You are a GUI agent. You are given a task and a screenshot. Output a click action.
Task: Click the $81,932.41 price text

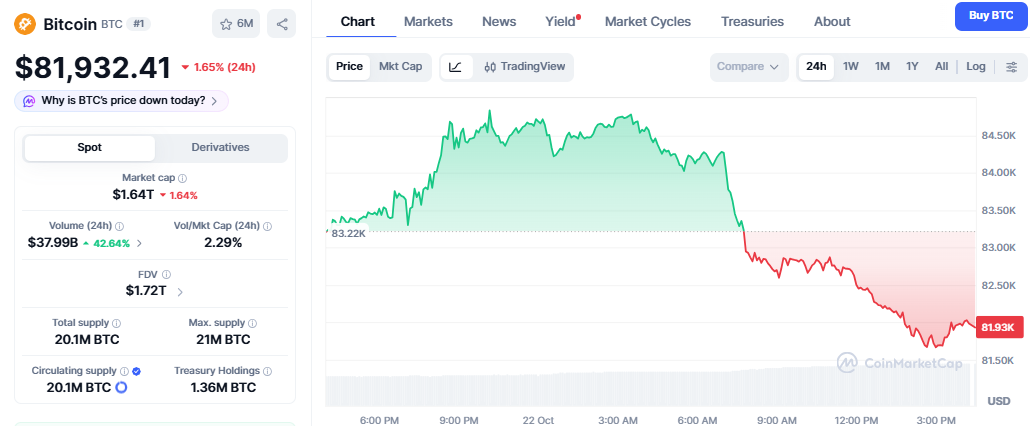coord(93,67)
